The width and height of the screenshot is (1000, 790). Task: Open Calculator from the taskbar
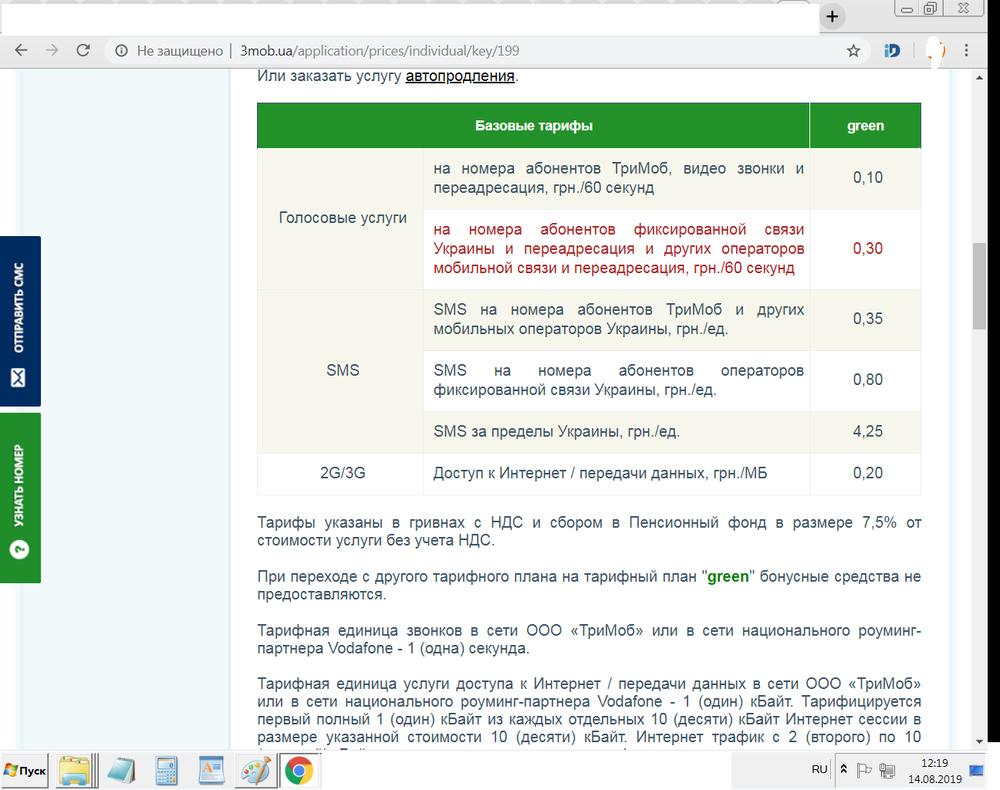[166, 771]
